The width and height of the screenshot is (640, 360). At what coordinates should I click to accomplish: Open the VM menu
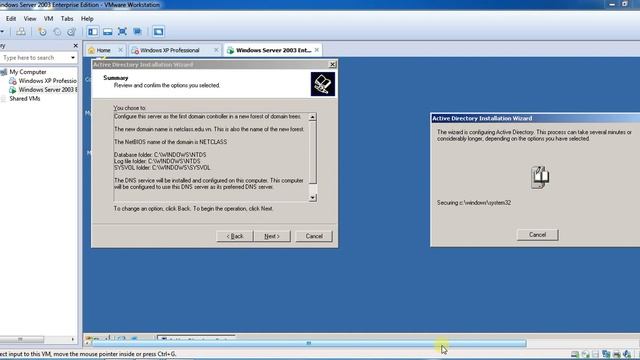tap(49, 19)
